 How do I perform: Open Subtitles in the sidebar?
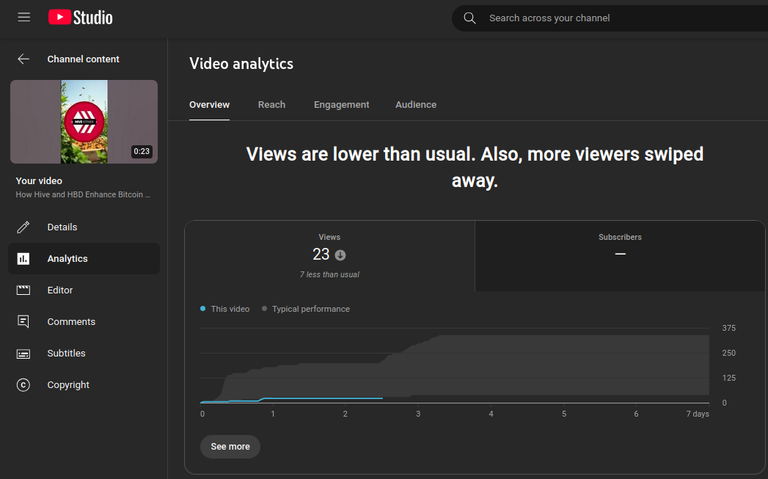pyautogui.click(x=84, y=354)
